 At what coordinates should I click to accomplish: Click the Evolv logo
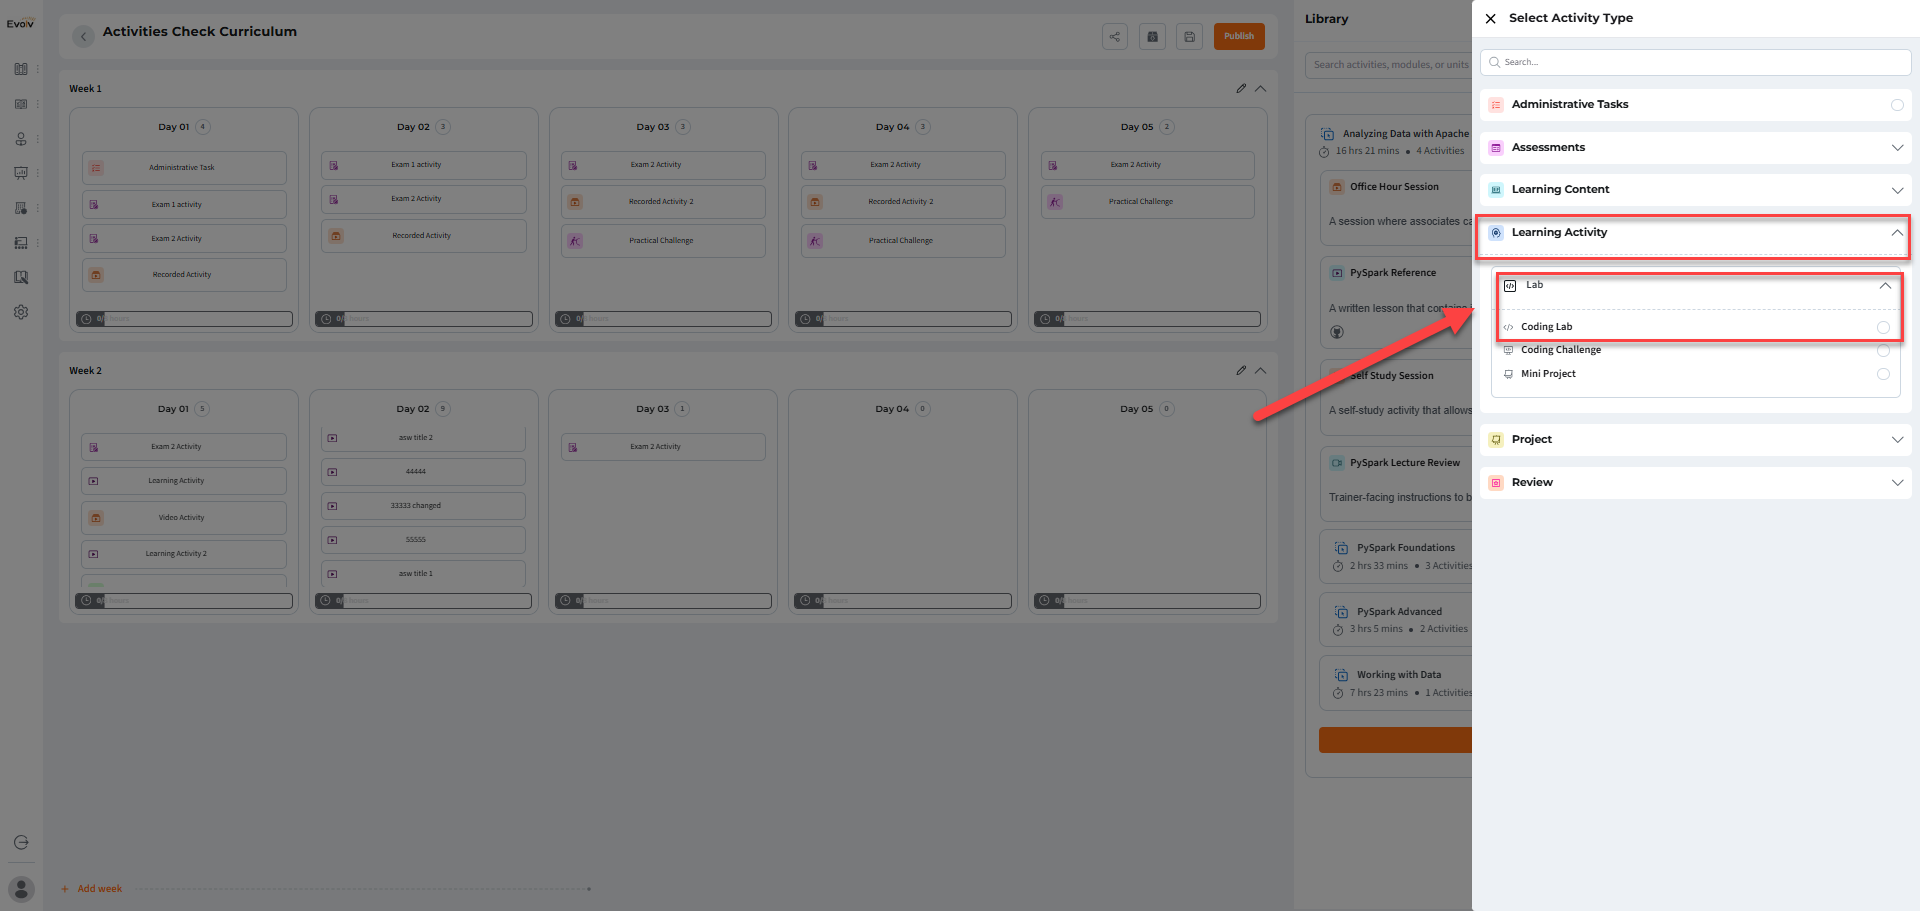[21, 23]
